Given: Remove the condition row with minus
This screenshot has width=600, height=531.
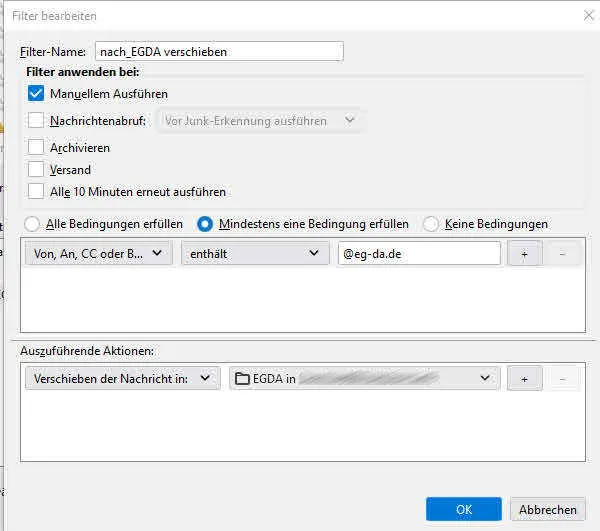Looking at the screenshot, I should (x=562, y=254).
